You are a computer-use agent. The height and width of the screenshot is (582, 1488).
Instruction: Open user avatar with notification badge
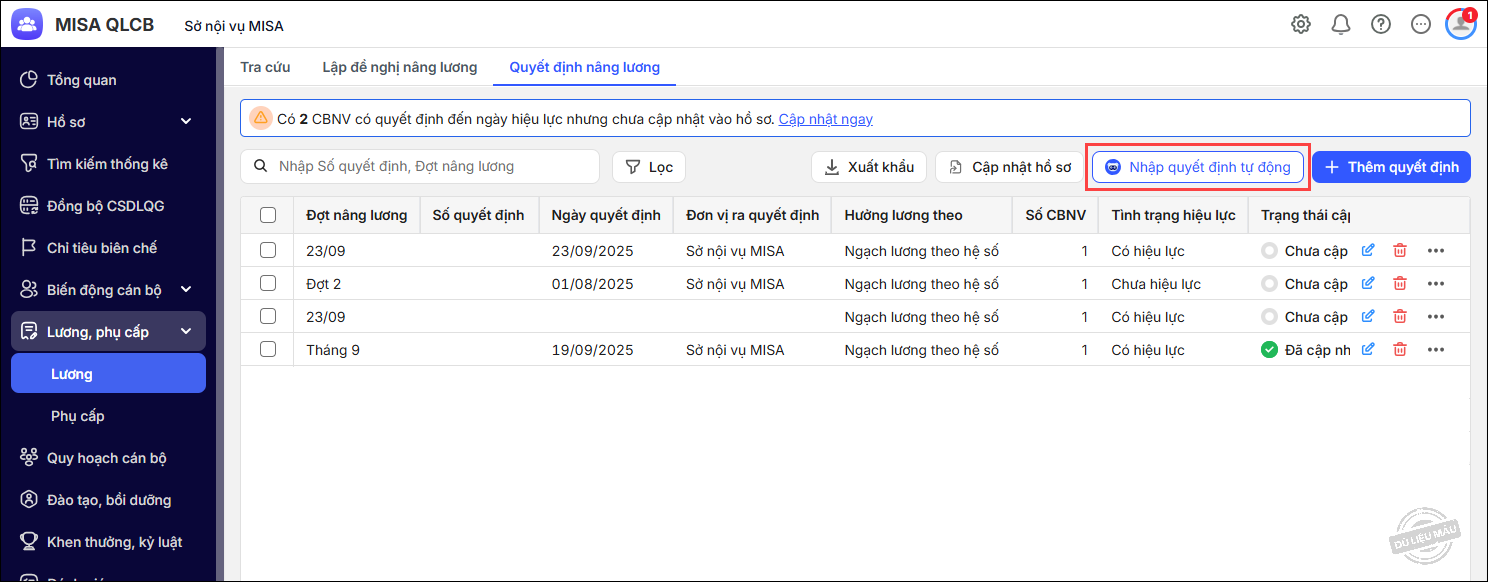(x=1460, y=24)
